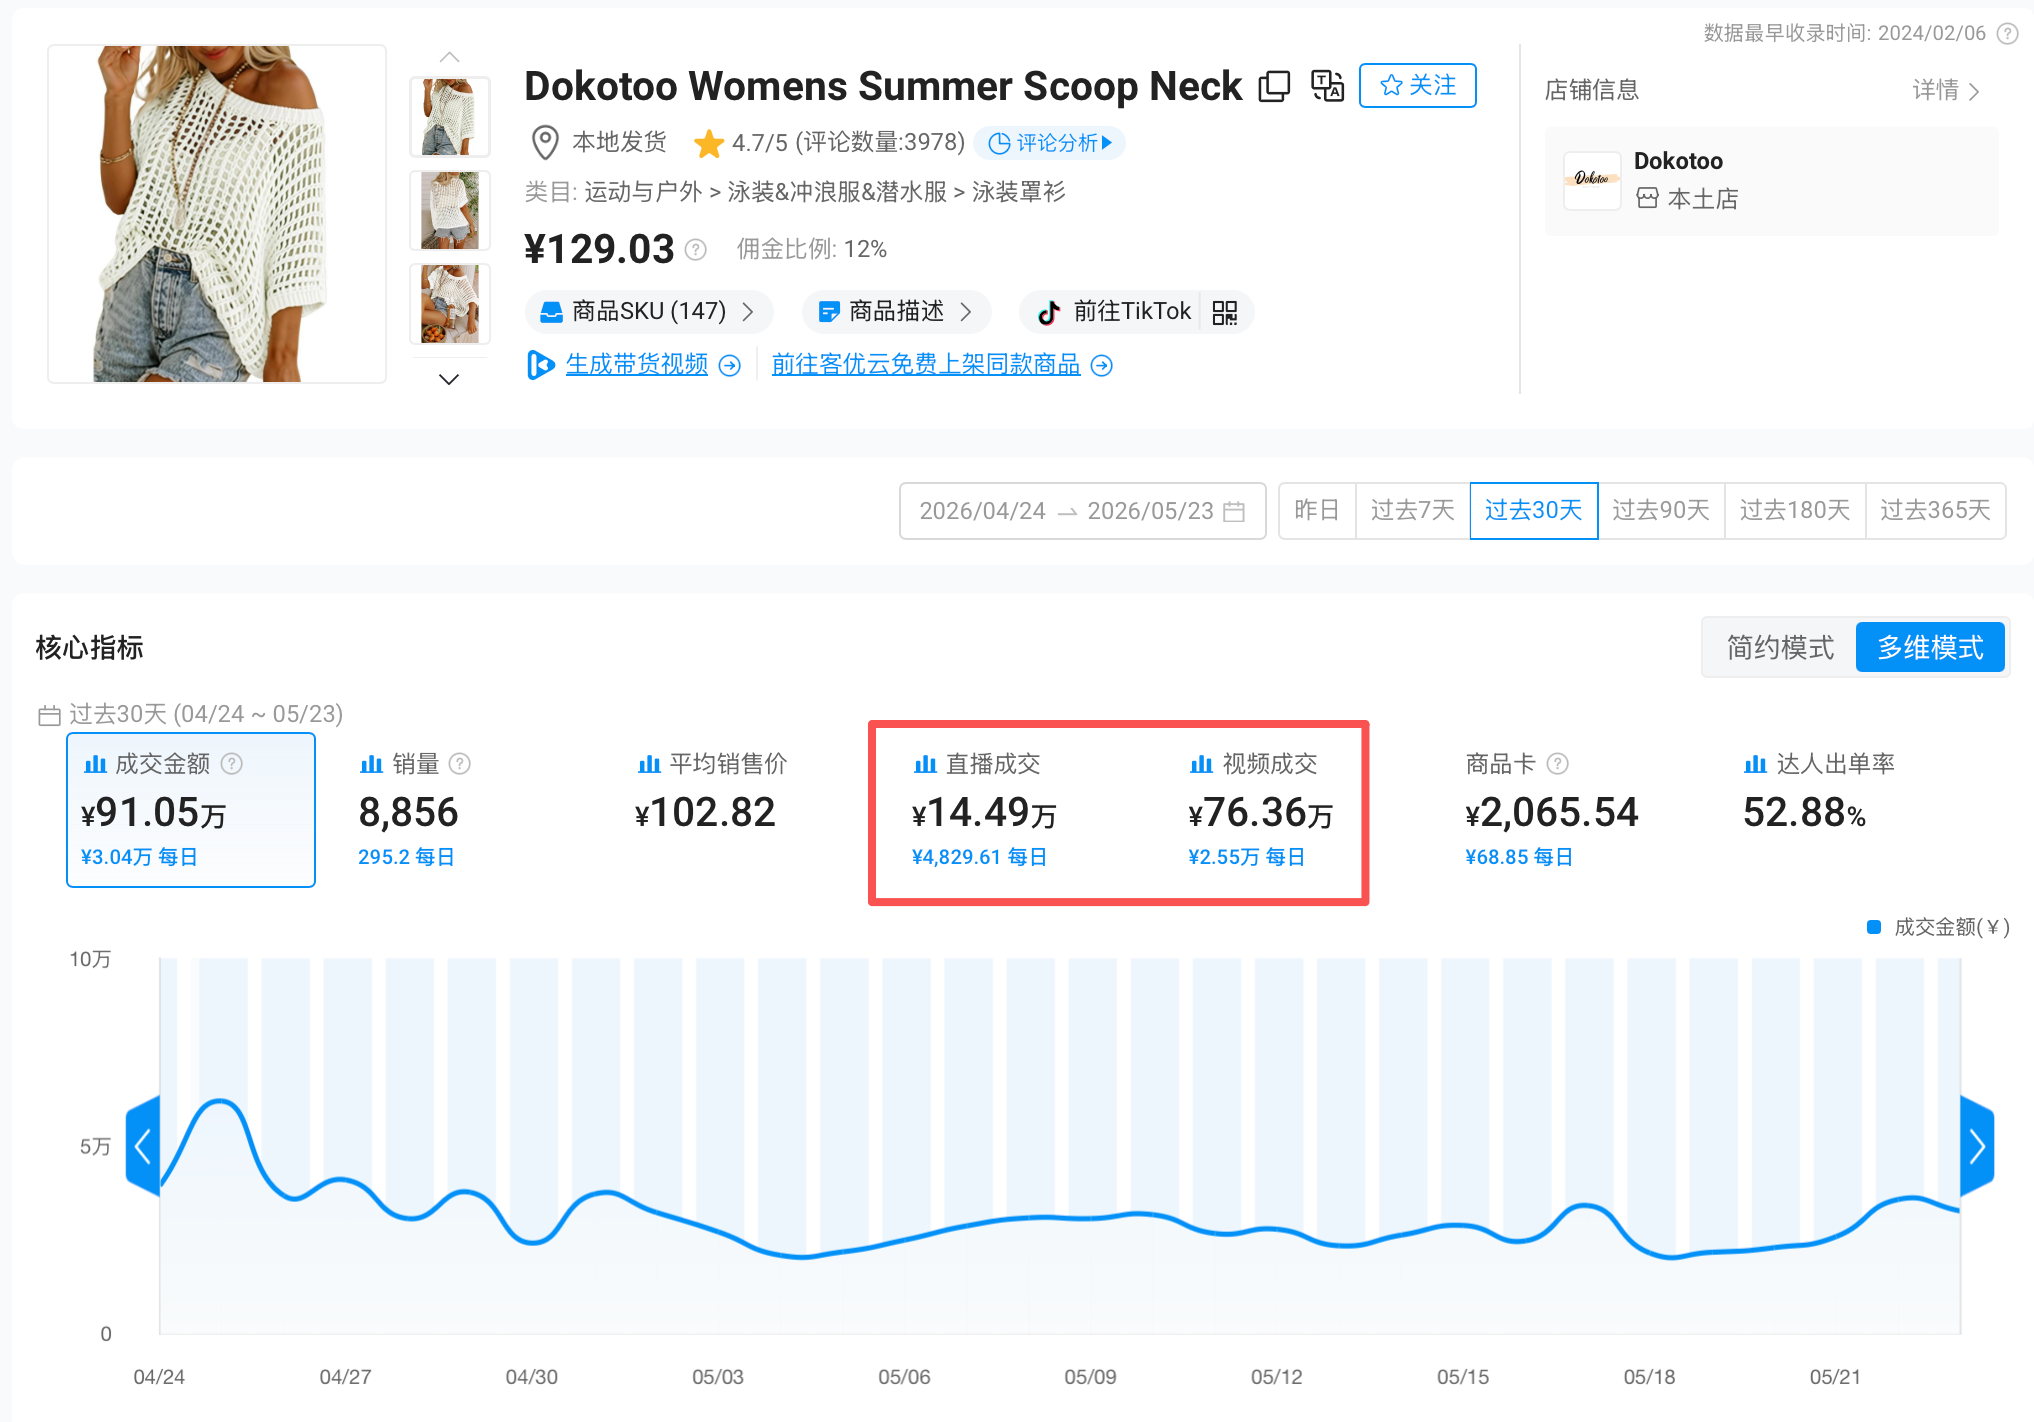The width and height of the screenshot is (2034, 1422).
Task: Select the 过去30天 time range
Action: [x=1533, y=511]
